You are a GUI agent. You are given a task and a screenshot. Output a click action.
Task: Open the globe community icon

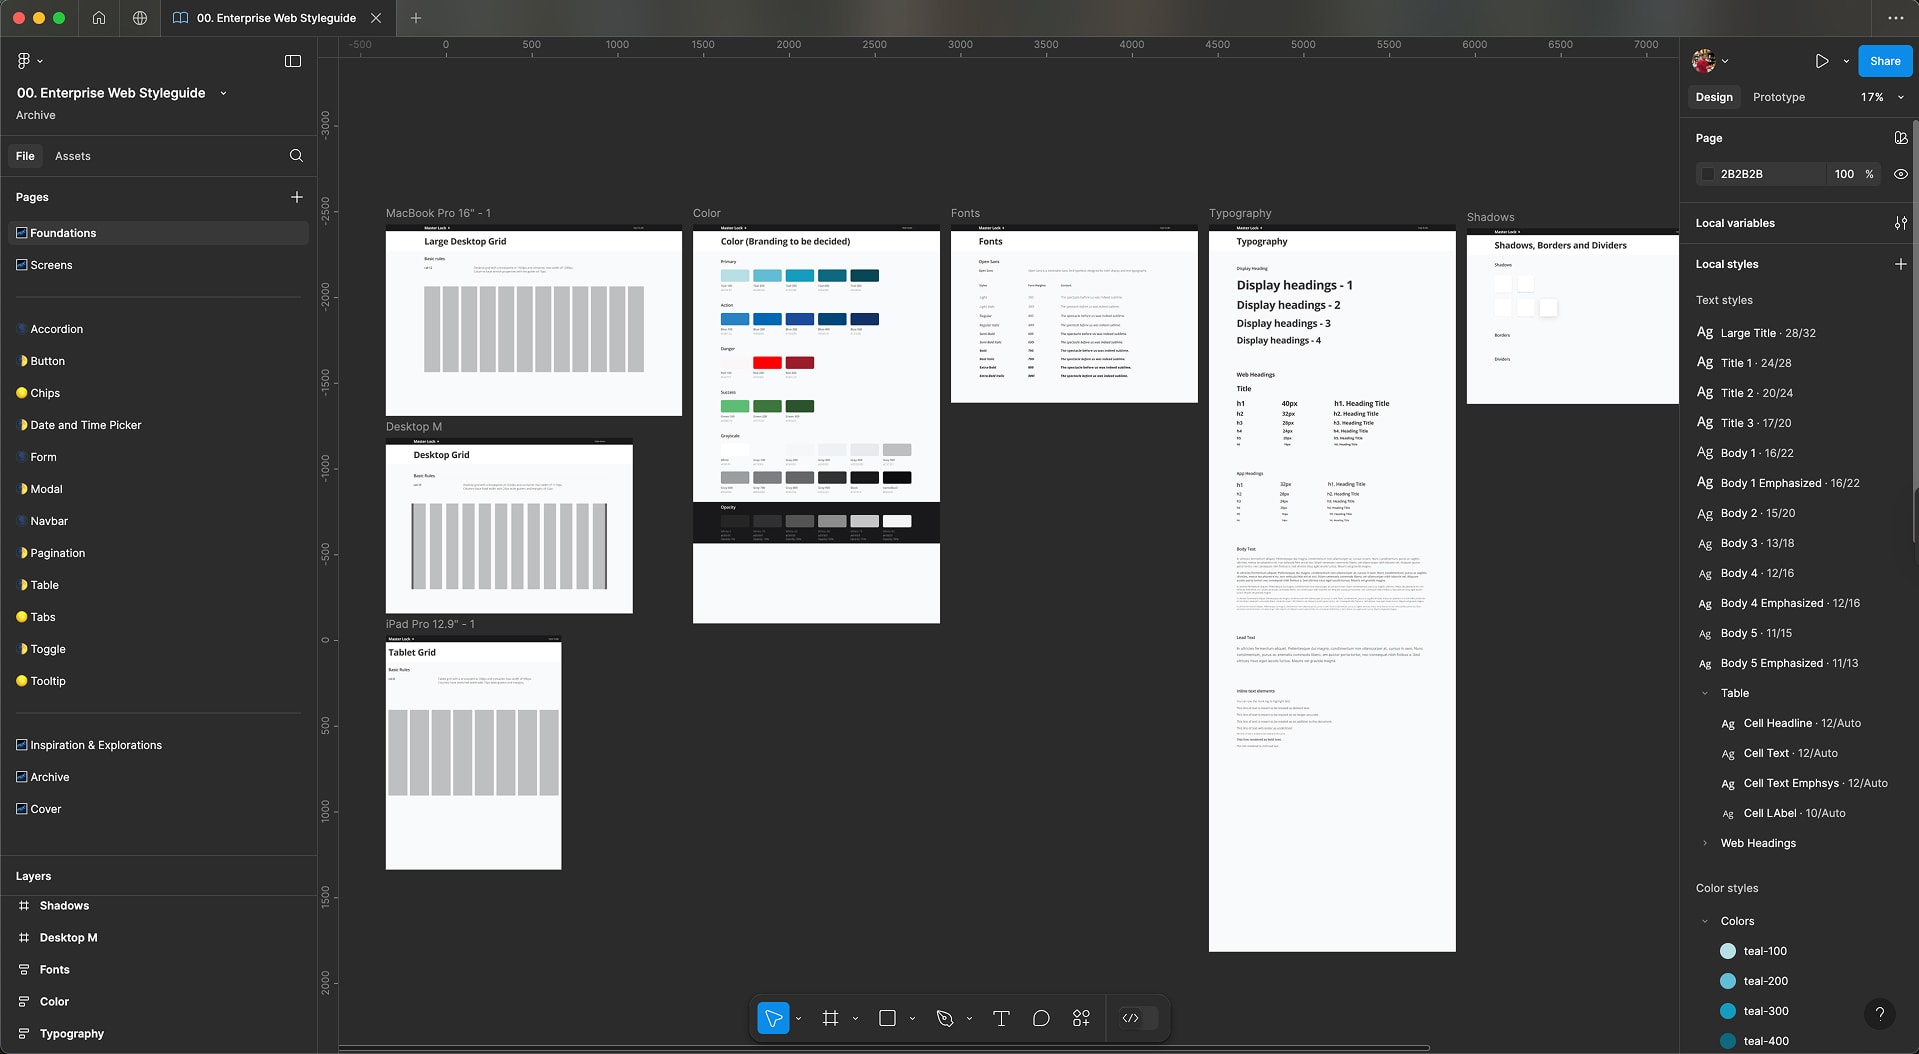click(140, 18)
